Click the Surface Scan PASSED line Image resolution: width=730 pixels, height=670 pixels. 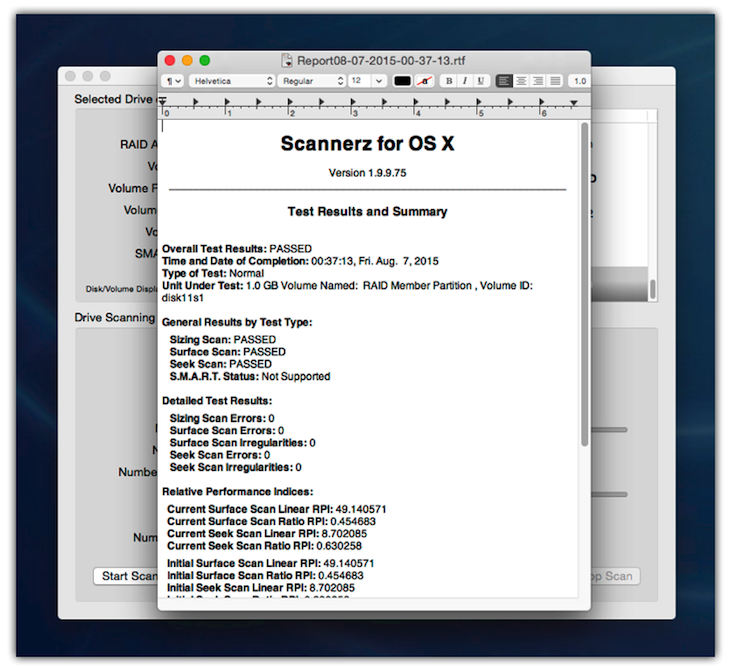228,352
